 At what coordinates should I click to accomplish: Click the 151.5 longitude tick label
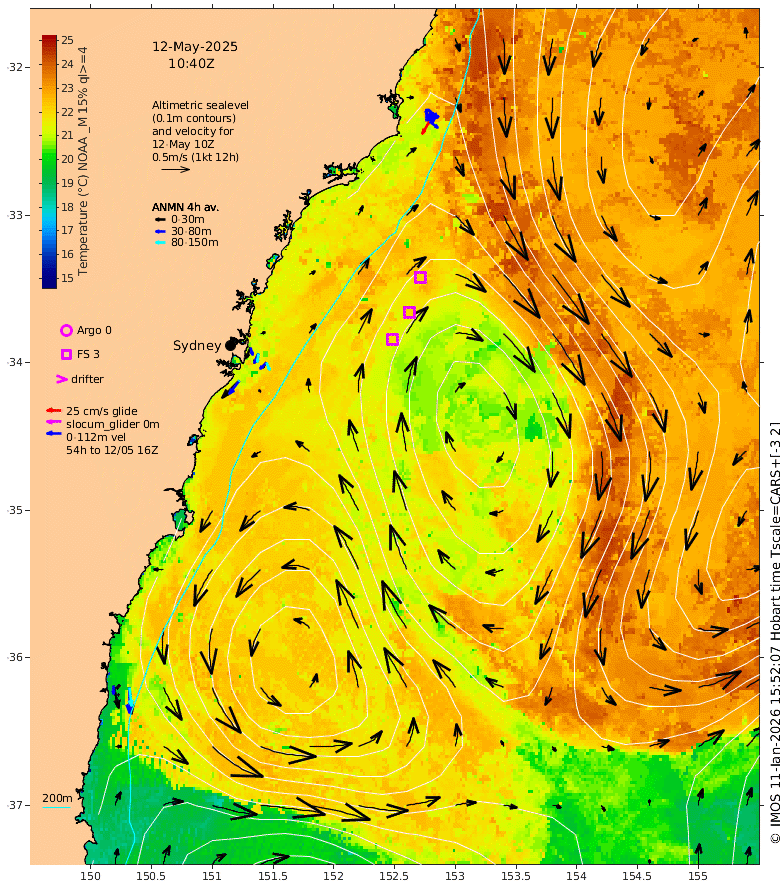click(x=273, y=876)
